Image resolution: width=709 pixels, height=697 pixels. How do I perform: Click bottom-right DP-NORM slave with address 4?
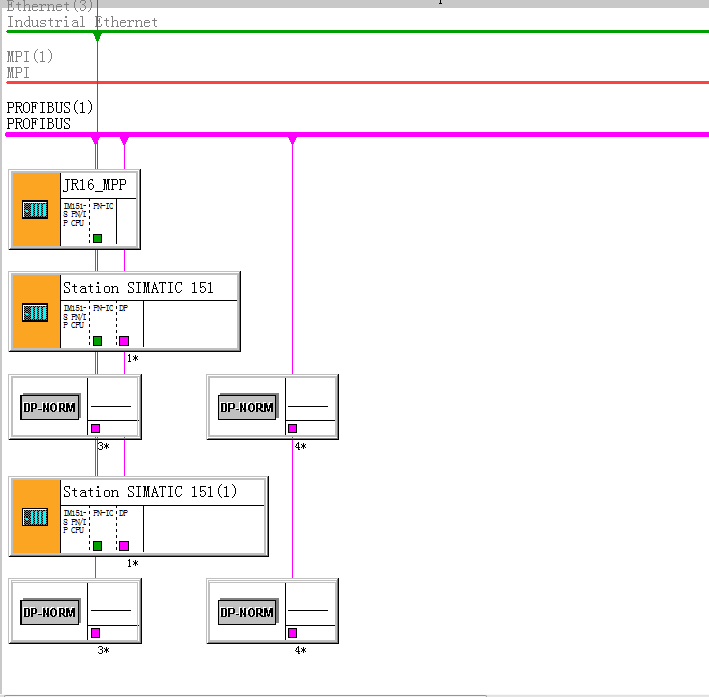[x=247, y=612]
